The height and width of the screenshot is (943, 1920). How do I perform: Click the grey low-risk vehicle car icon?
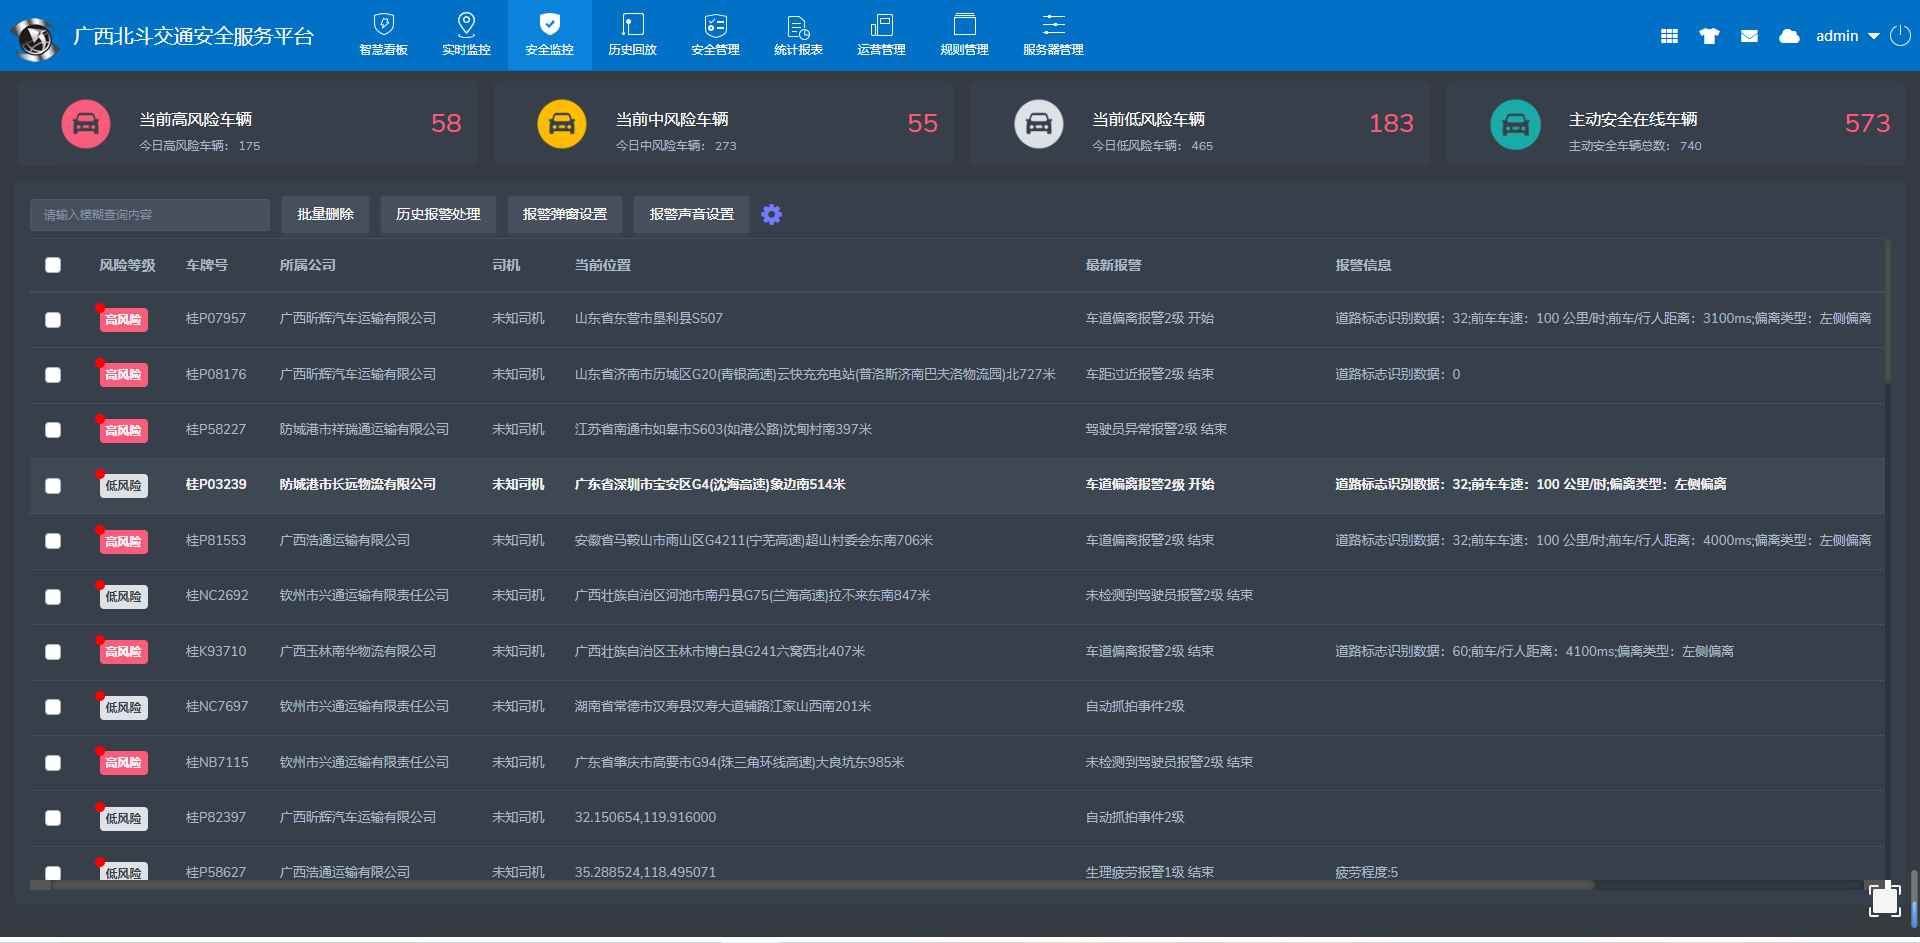point(1039,124)
